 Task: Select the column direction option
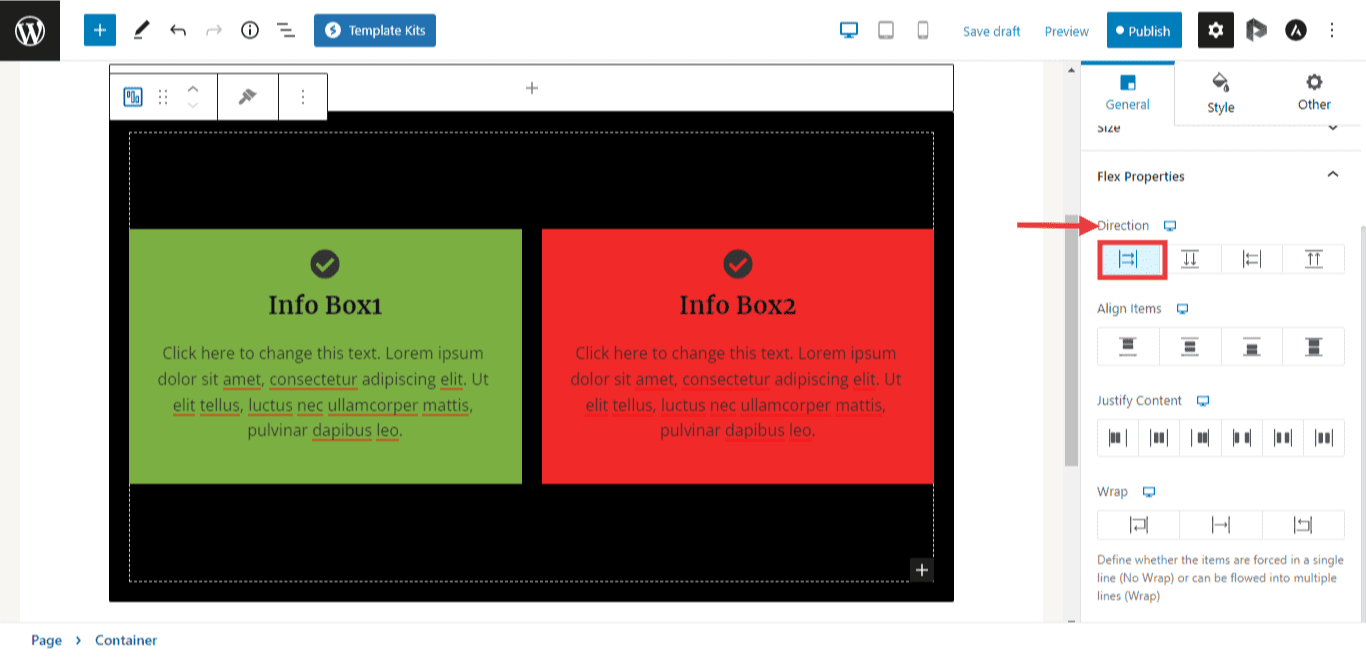(x=1190, y=259)
